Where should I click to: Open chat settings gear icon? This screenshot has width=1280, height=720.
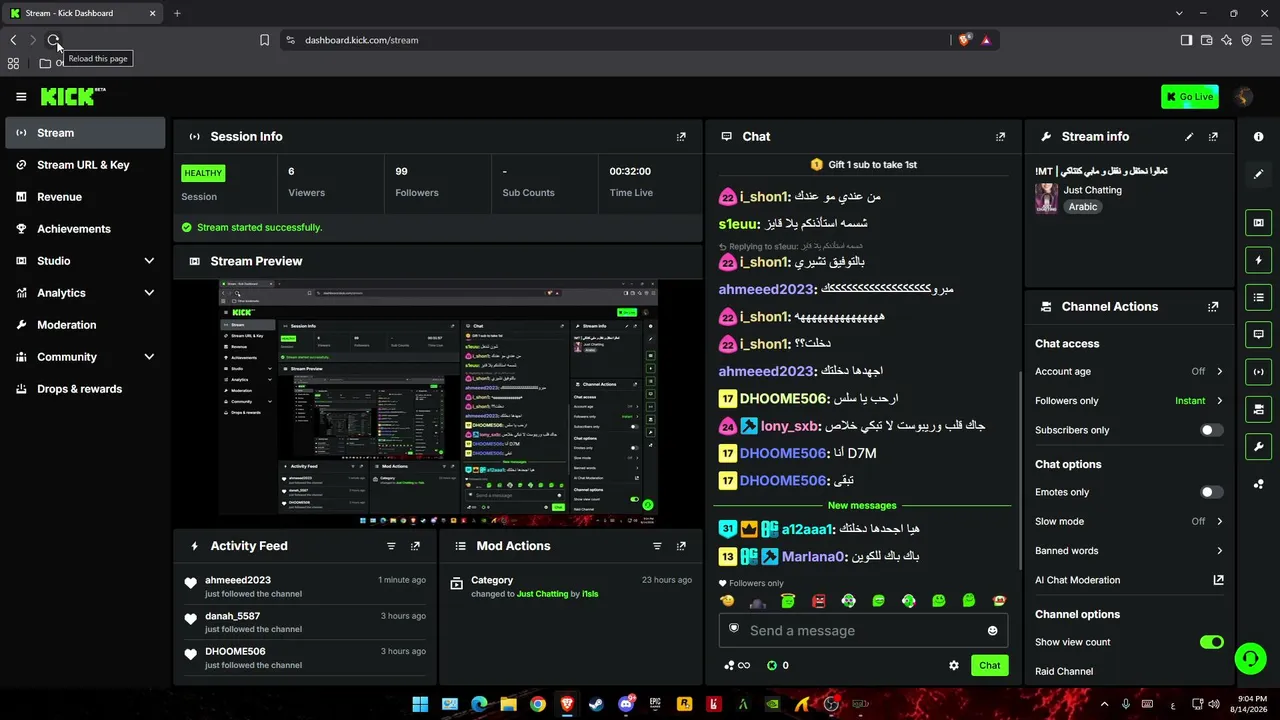(954, 666)
